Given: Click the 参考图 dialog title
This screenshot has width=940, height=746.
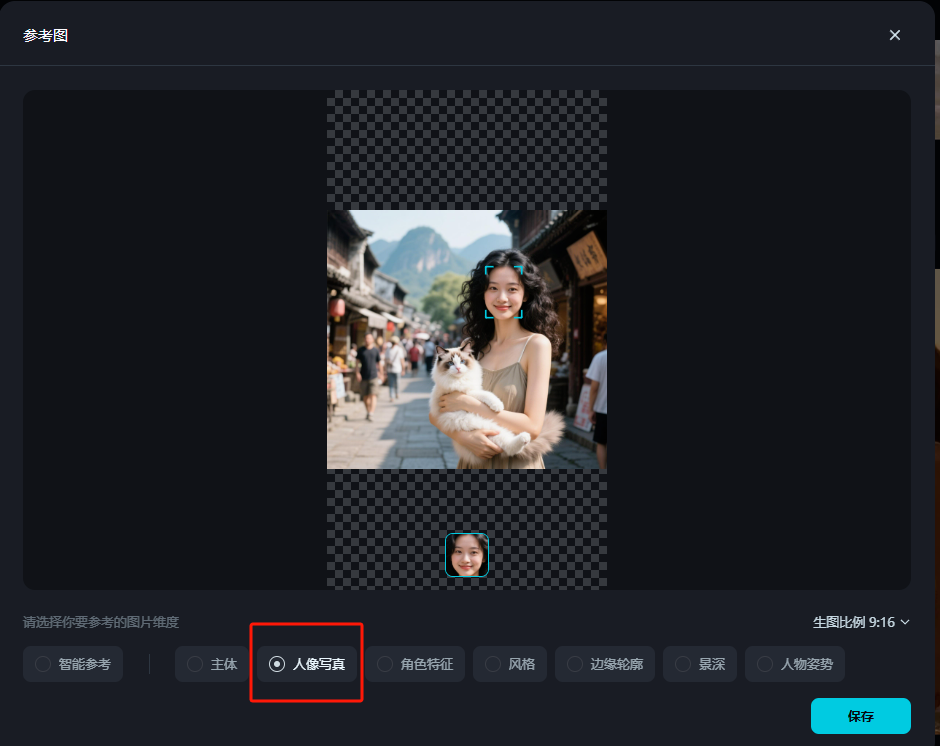Looking at the screenshot, I should 46,35.
